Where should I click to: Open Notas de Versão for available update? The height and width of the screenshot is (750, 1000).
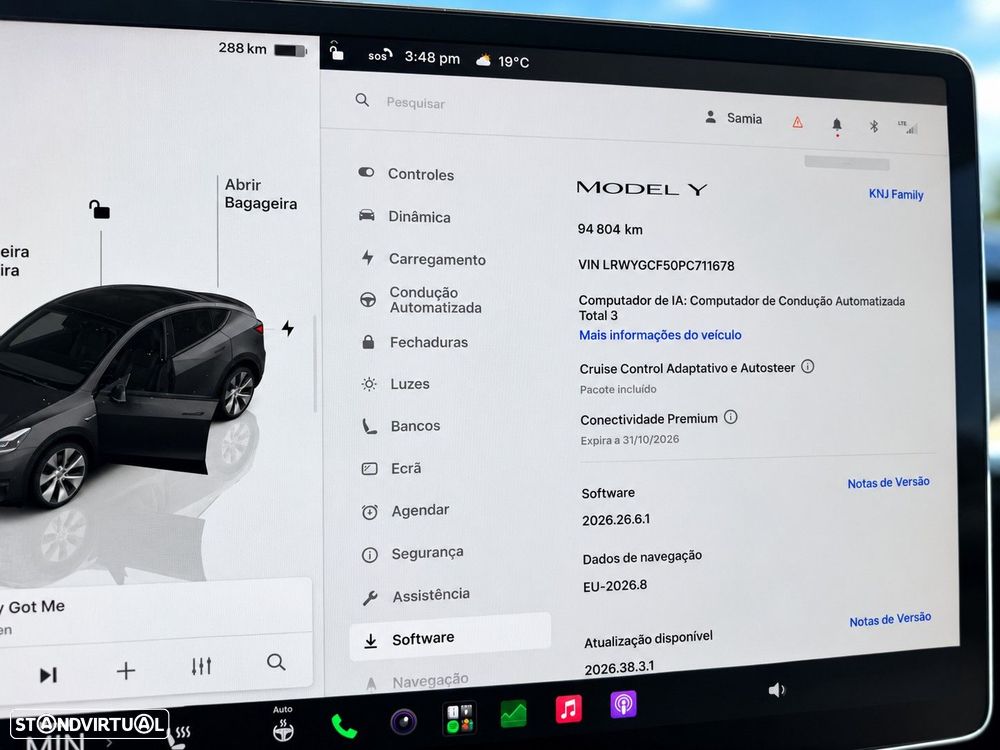[890, 619]
